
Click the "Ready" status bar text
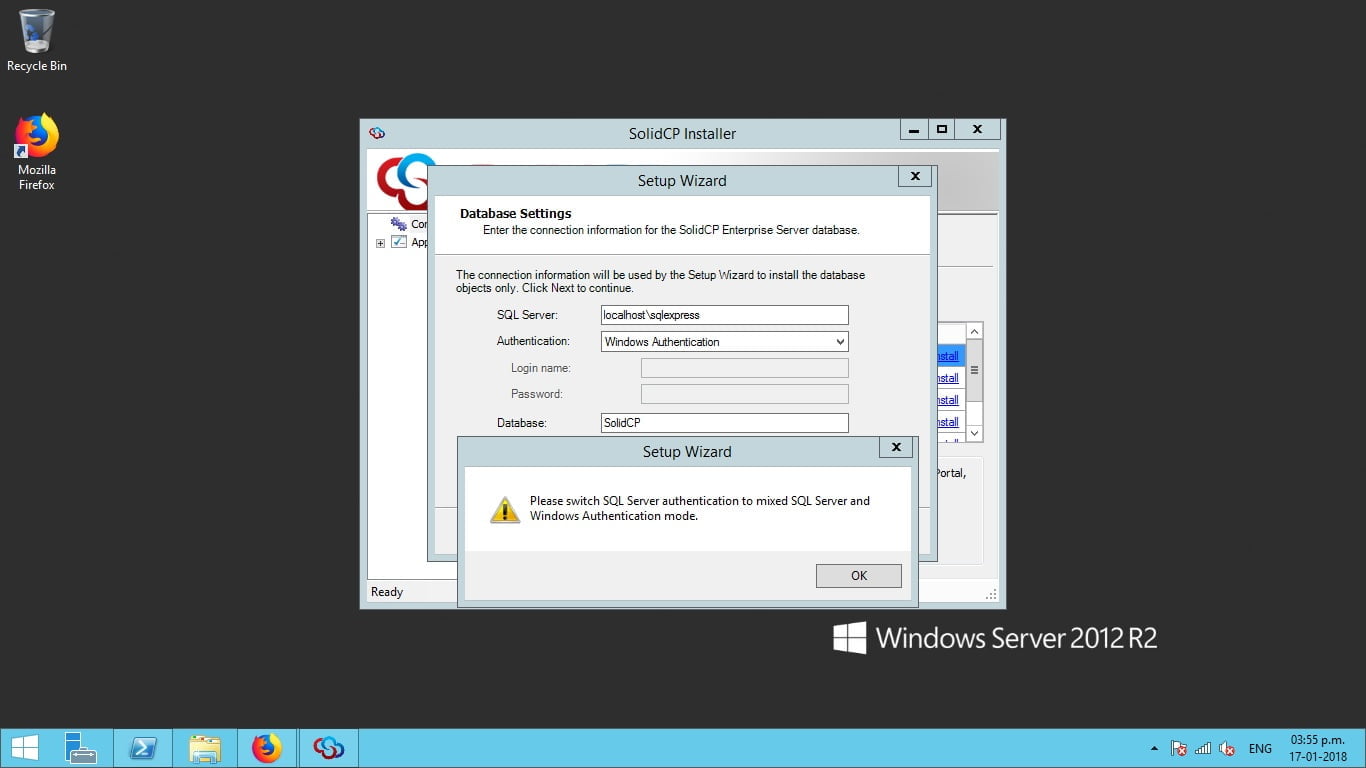coord(387,592)
